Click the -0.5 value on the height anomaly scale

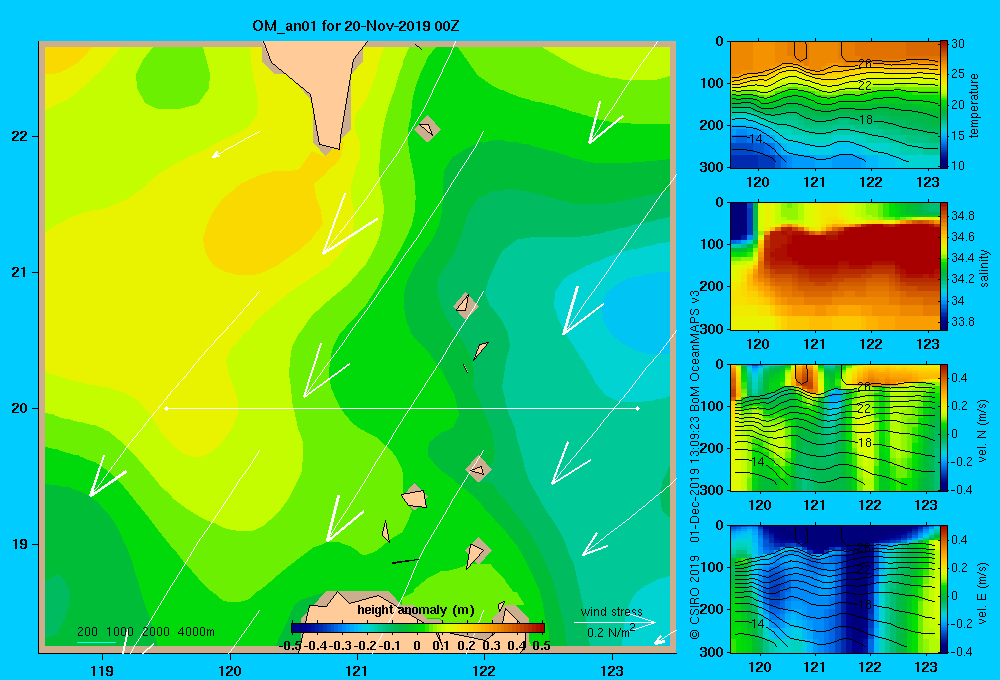(x=290, y=646)
